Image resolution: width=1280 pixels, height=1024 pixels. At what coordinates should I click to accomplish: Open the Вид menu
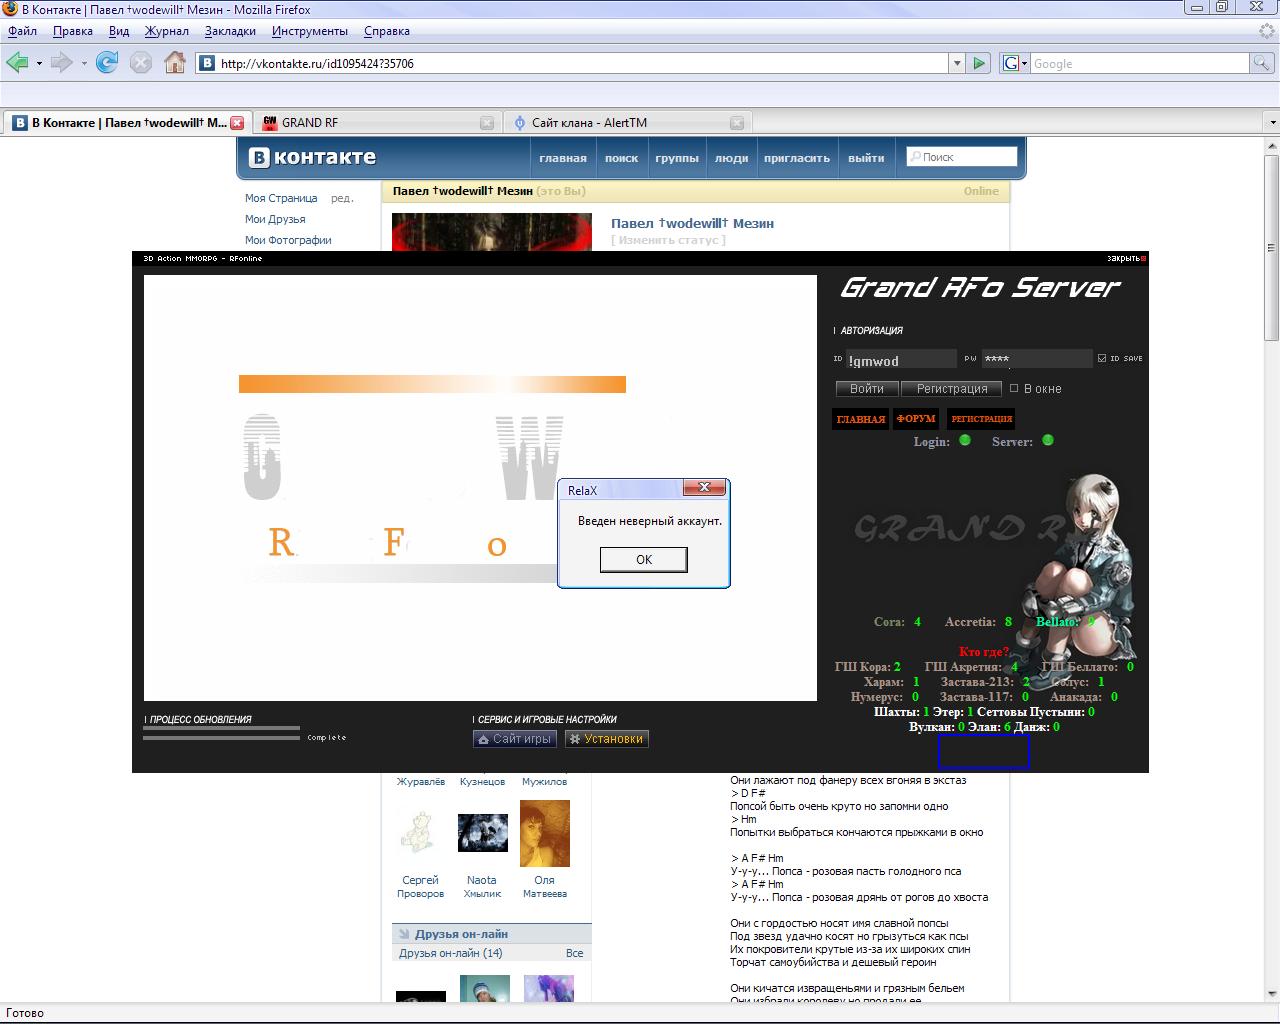[x=119, y=31]
